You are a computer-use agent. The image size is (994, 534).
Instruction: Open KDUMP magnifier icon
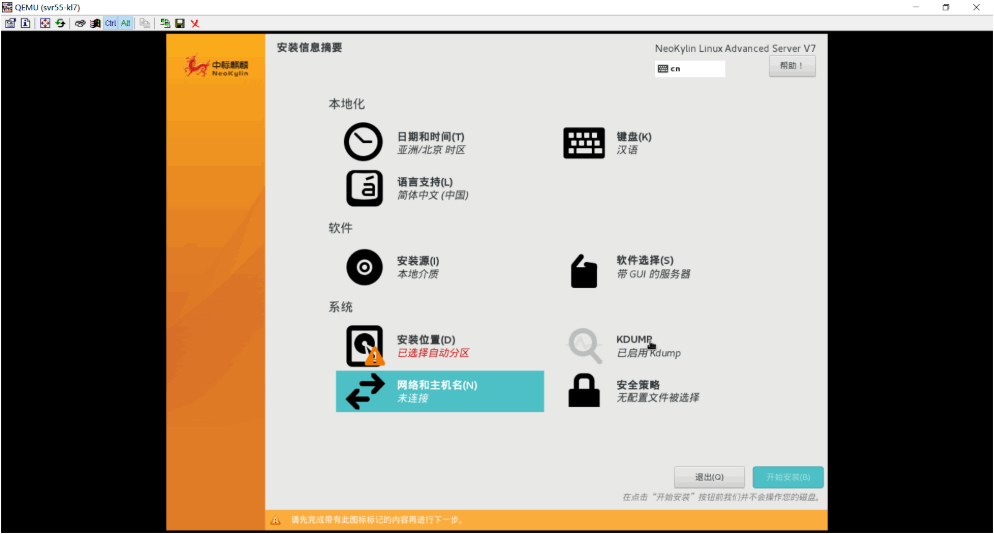[584, 346]
